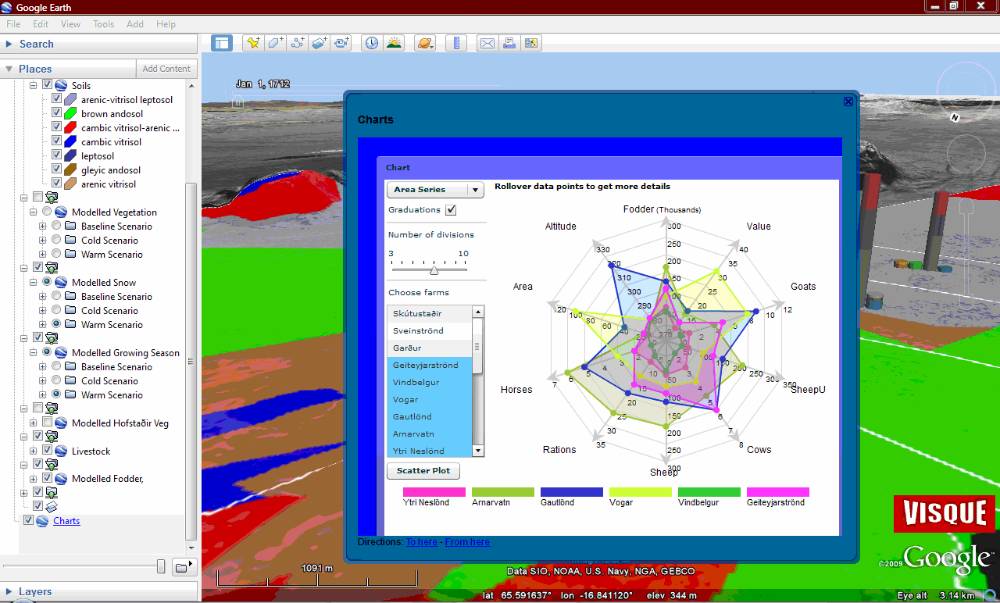1000x603 pixels.
Task: Toggle sunlight with the sun icon
Action: coord(395,43)
